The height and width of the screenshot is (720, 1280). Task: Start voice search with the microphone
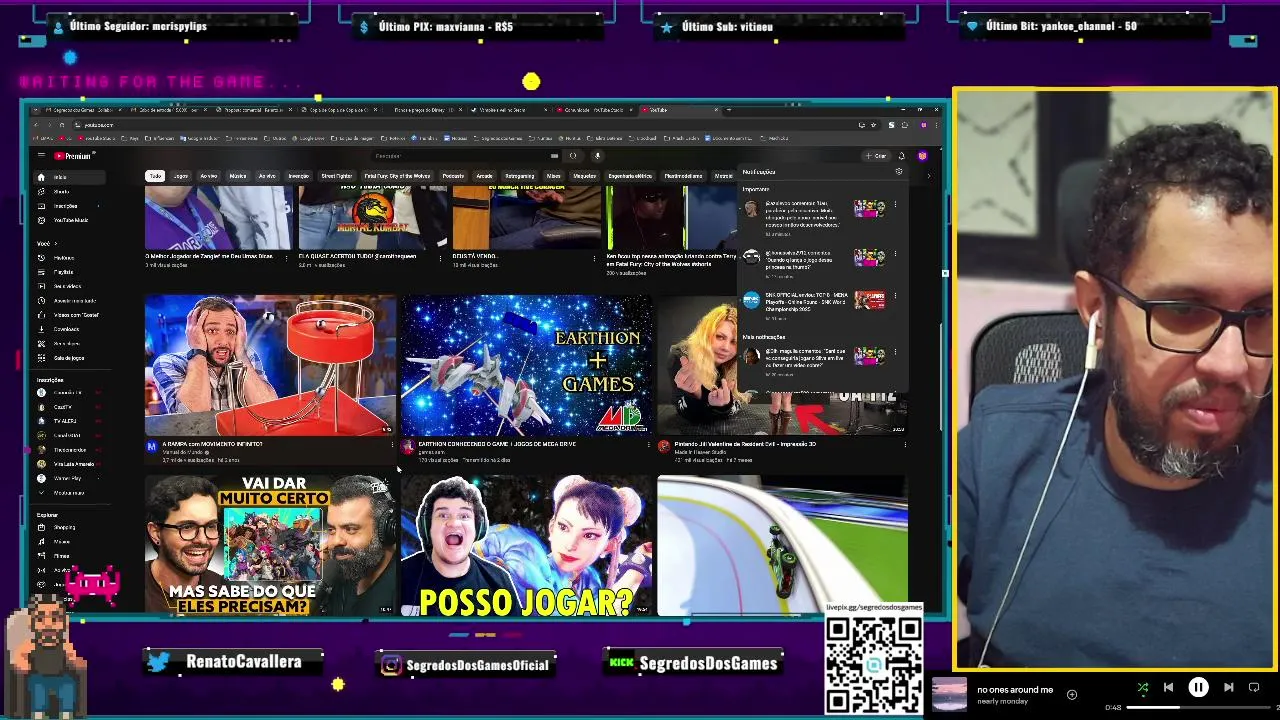click(597, 156)
